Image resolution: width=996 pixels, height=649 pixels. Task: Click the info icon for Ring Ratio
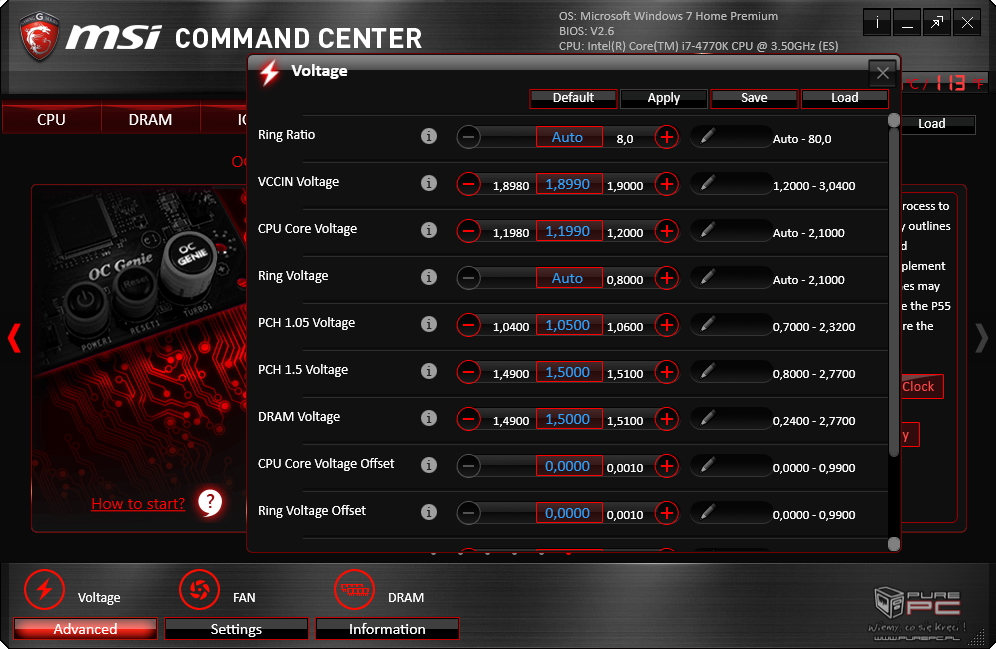click(x=429, y=136)
